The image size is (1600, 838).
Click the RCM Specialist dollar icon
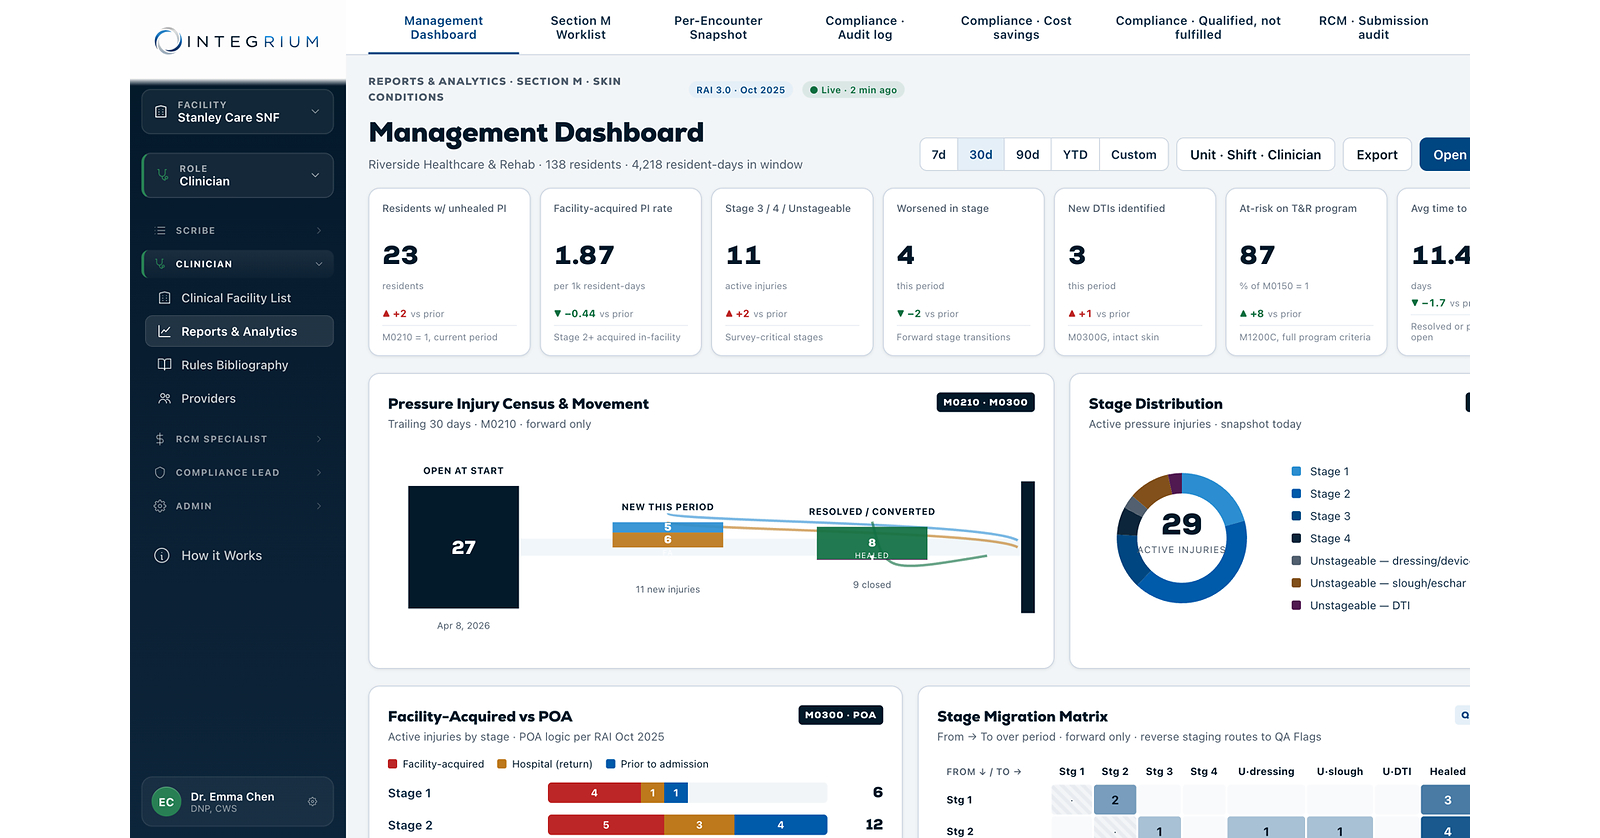click(160, 439)
